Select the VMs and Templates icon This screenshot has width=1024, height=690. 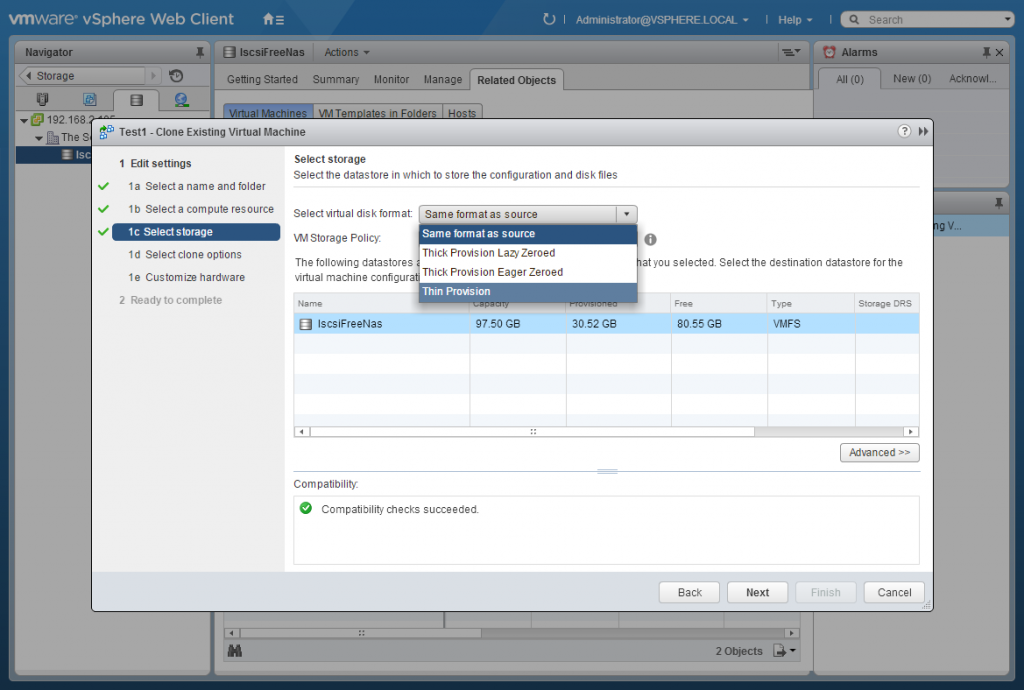(x=90, y=100)
